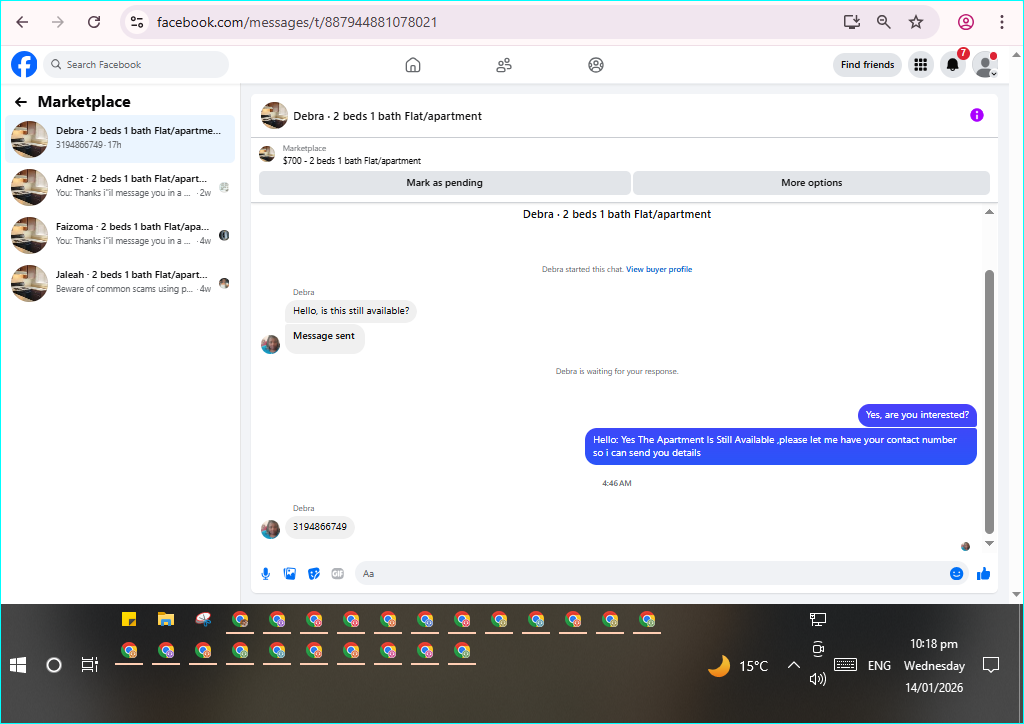Viewport: 1024px width, 724px height.
Task: Click the $700 listing thumbnail under Marketplace
Action: click(267, 154)
